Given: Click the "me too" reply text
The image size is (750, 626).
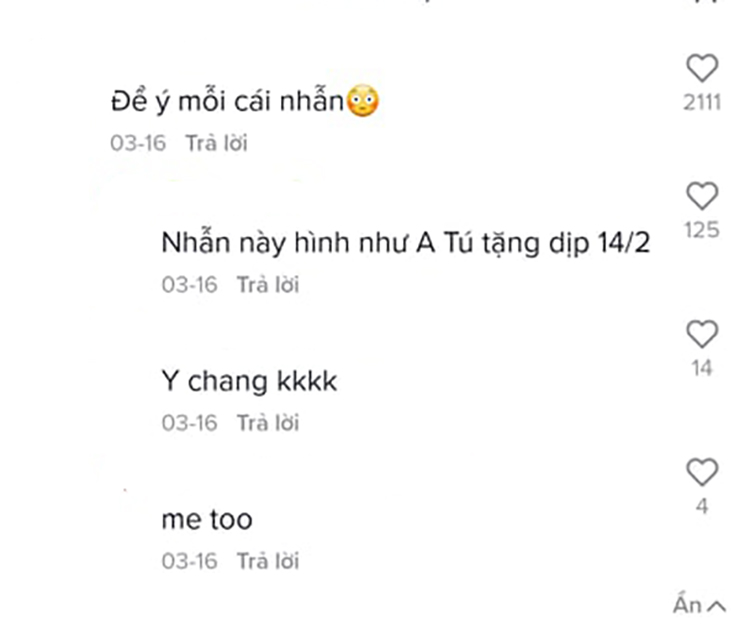Looking at the screenshot, I should [207, 520].
